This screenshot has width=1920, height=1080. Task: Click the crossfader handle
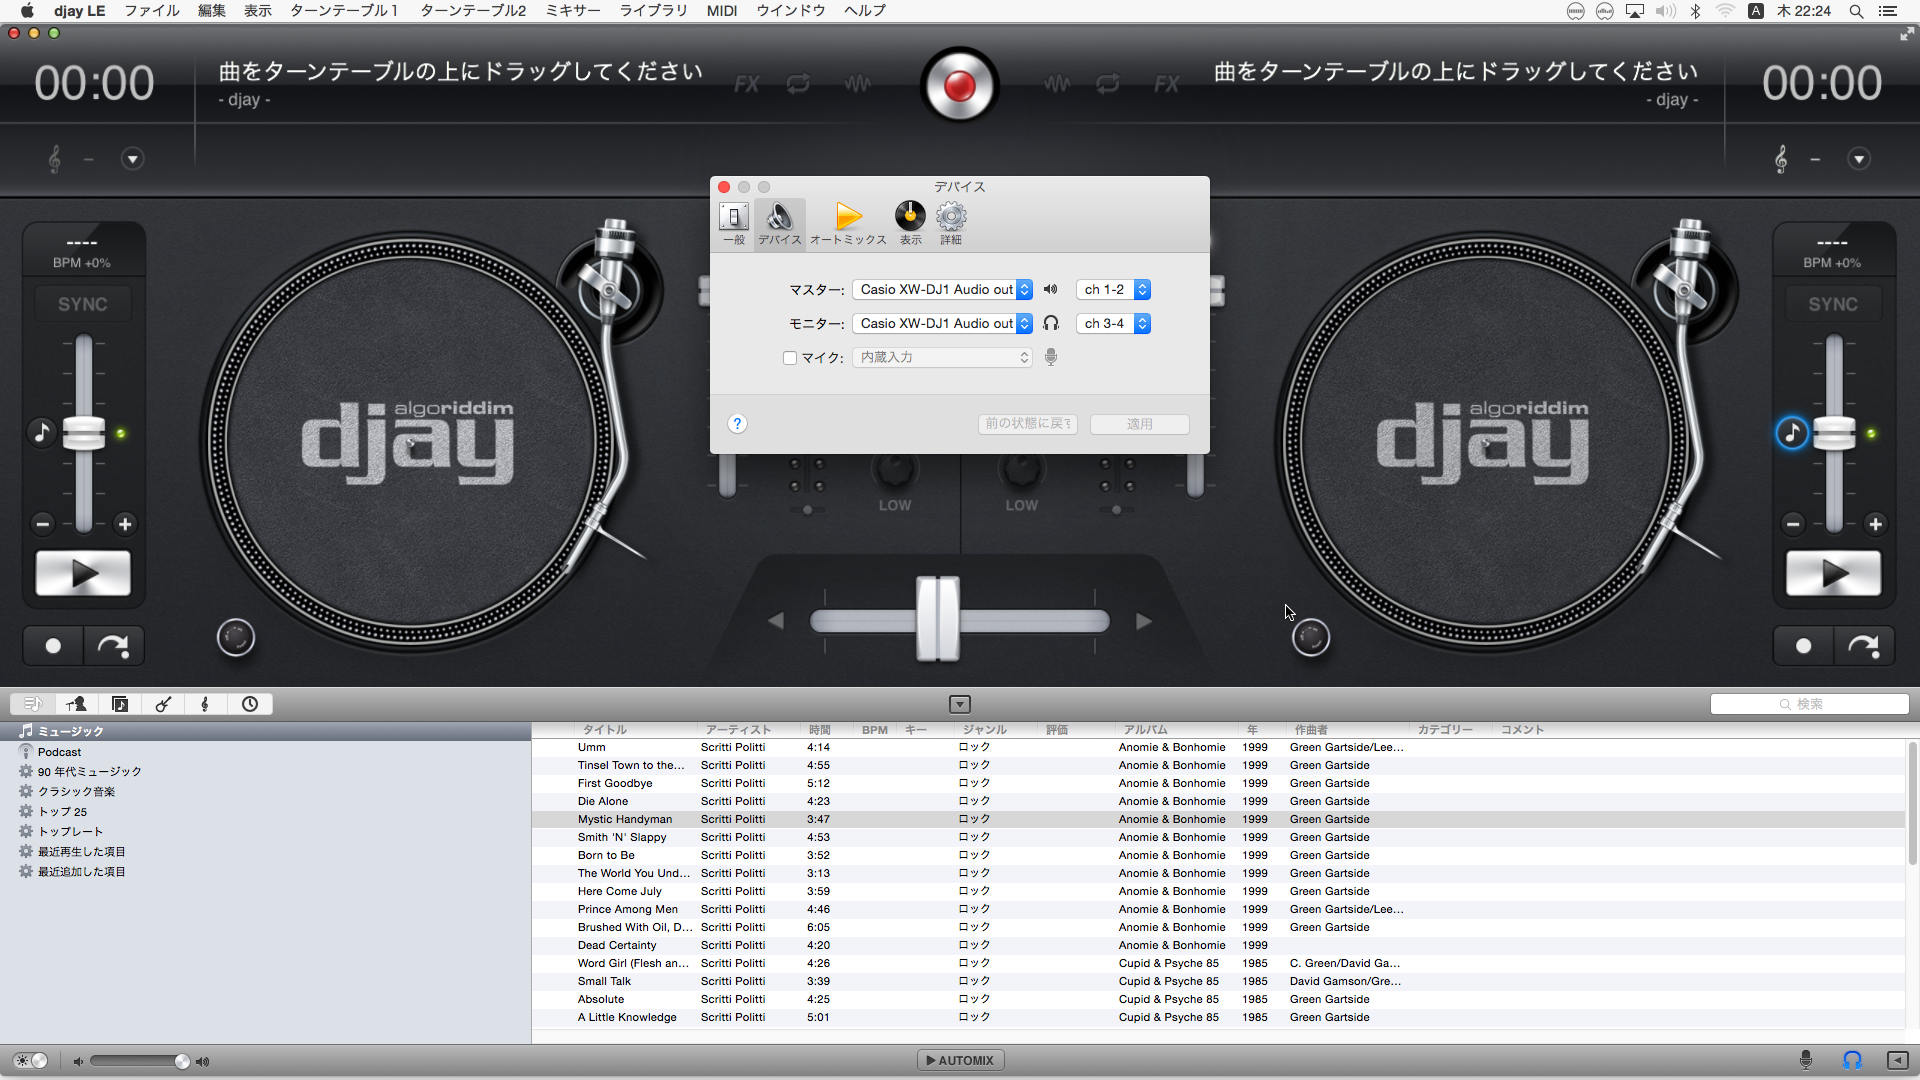coord(938,619)
